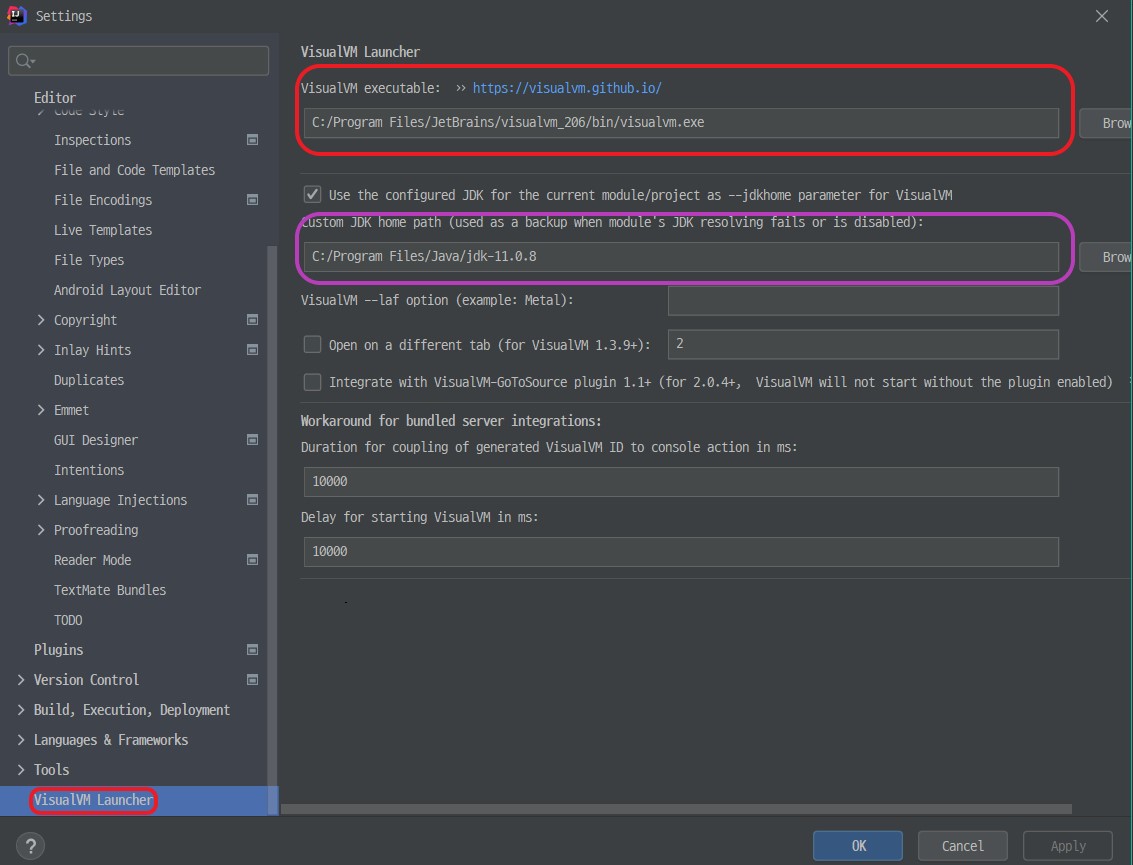
Task: Click the tab number field showing 2
Action: click(x=863, y=344)
